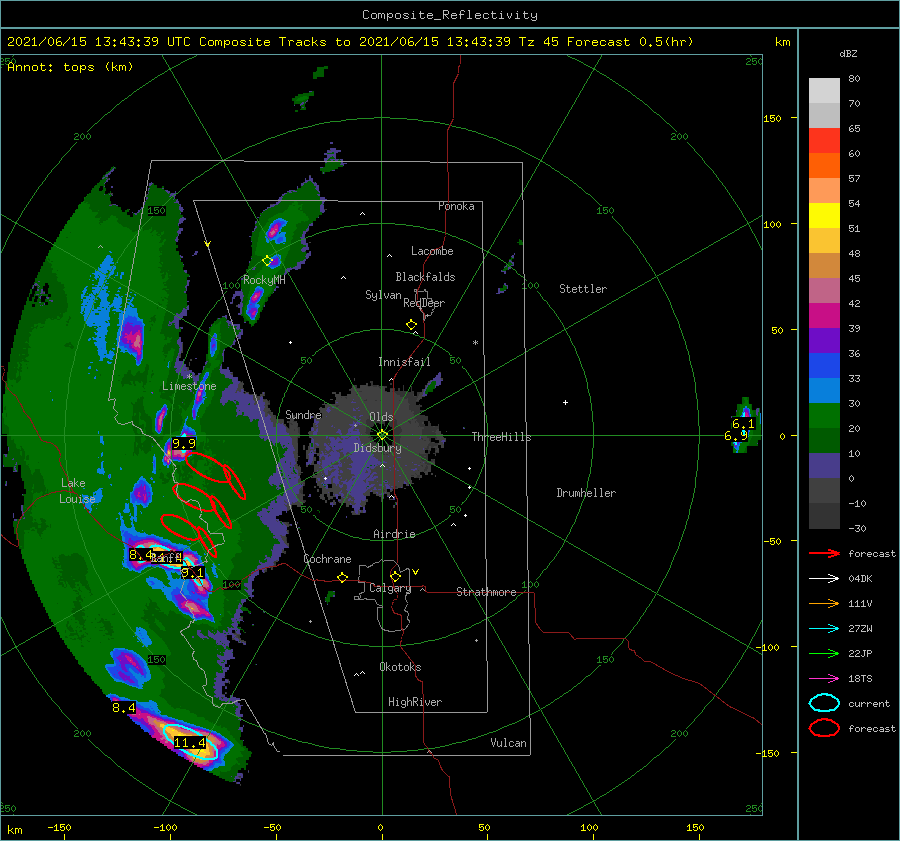Click the magenta 18TS arrow legend
Viewport: 900px width, 841px height.
click(x=824, y=679)
